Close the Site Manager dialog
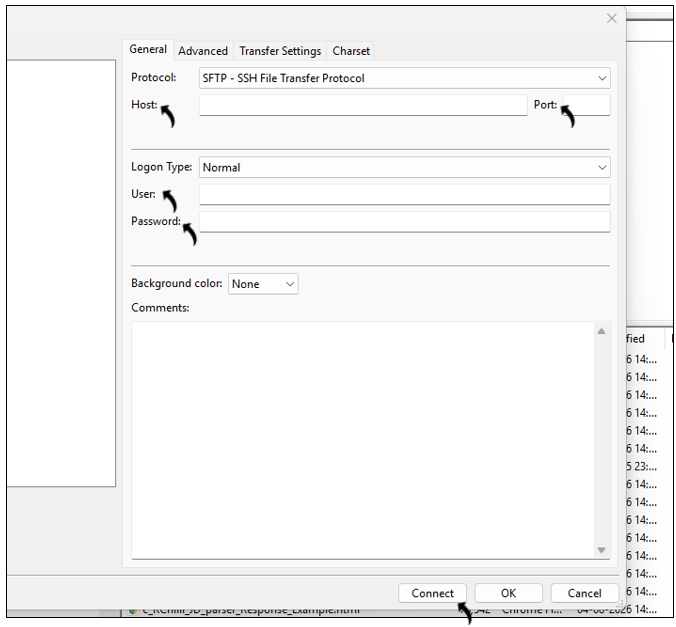676x627 pixels. 611,19
